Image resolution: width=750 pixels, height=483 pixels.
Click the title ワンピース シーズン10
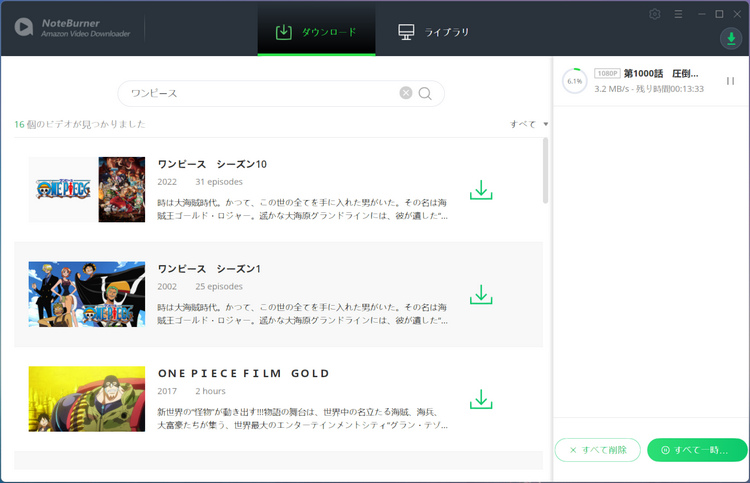[x=212, y=164]
